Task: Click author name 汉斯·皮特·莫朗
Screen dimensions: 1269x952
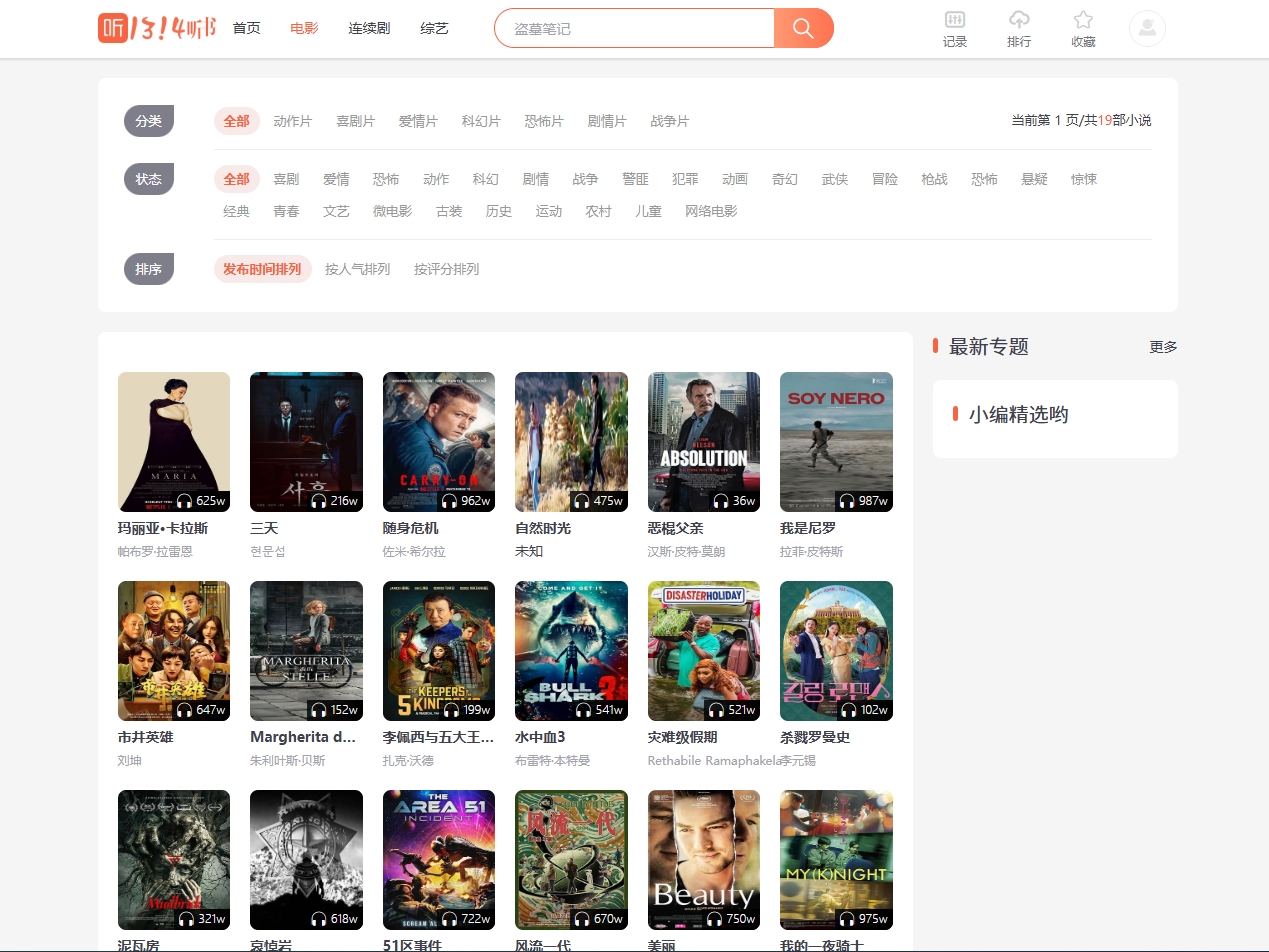Action: pyautogui.click(x=686, y=552)
